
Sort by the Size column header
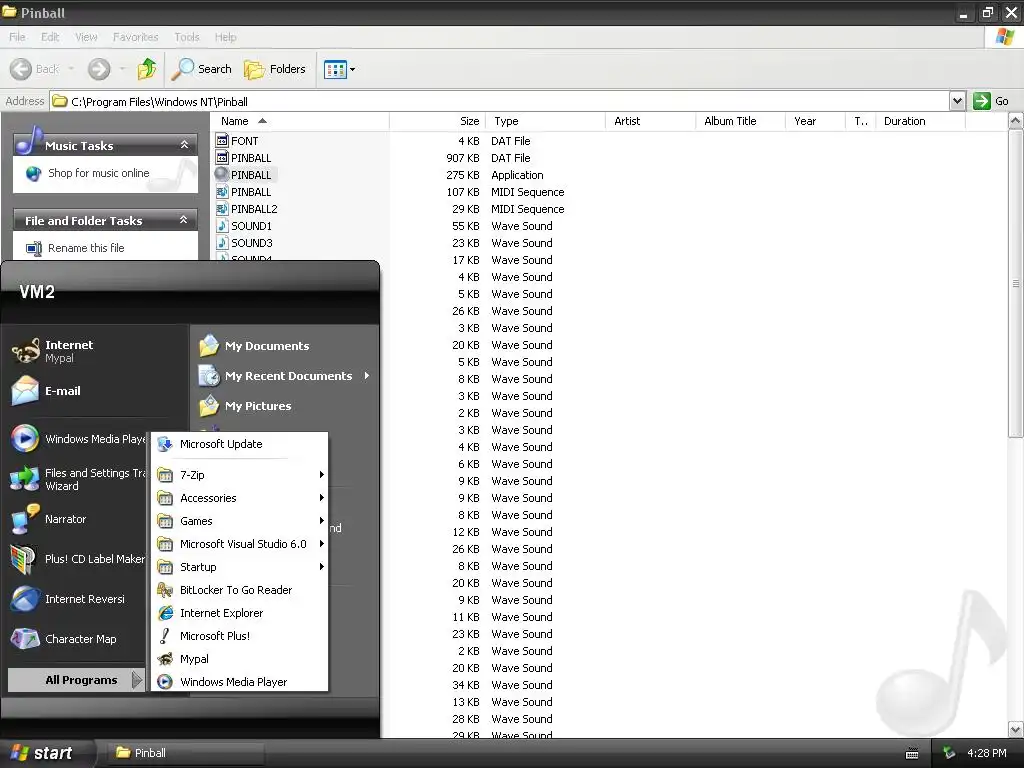[x=437, y=121]
